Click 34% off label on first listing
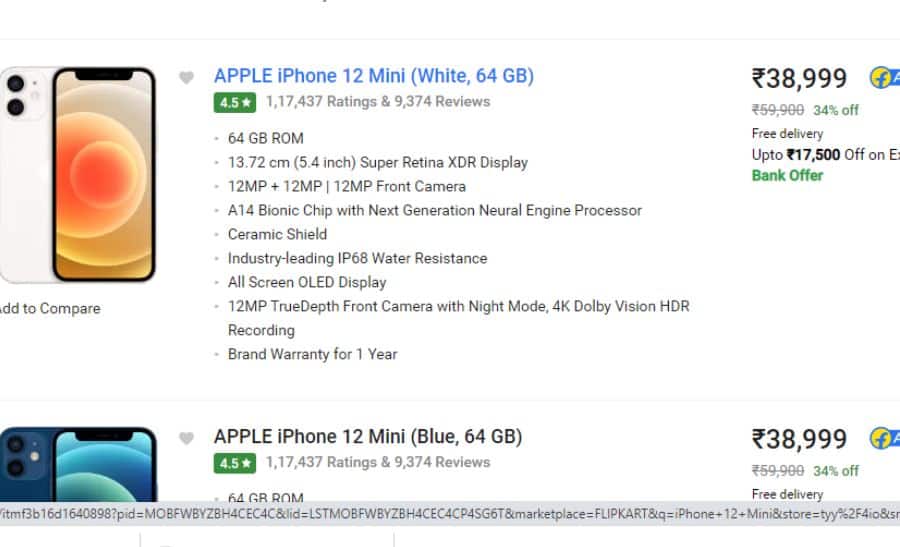 pos(836,110)
